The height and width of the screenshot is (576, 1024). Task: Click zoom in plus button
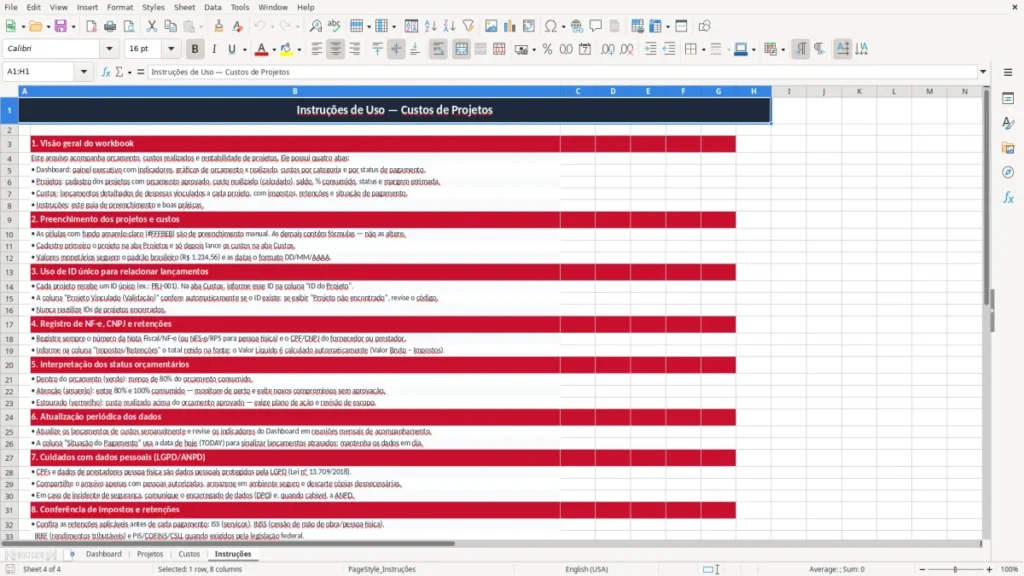989,569
